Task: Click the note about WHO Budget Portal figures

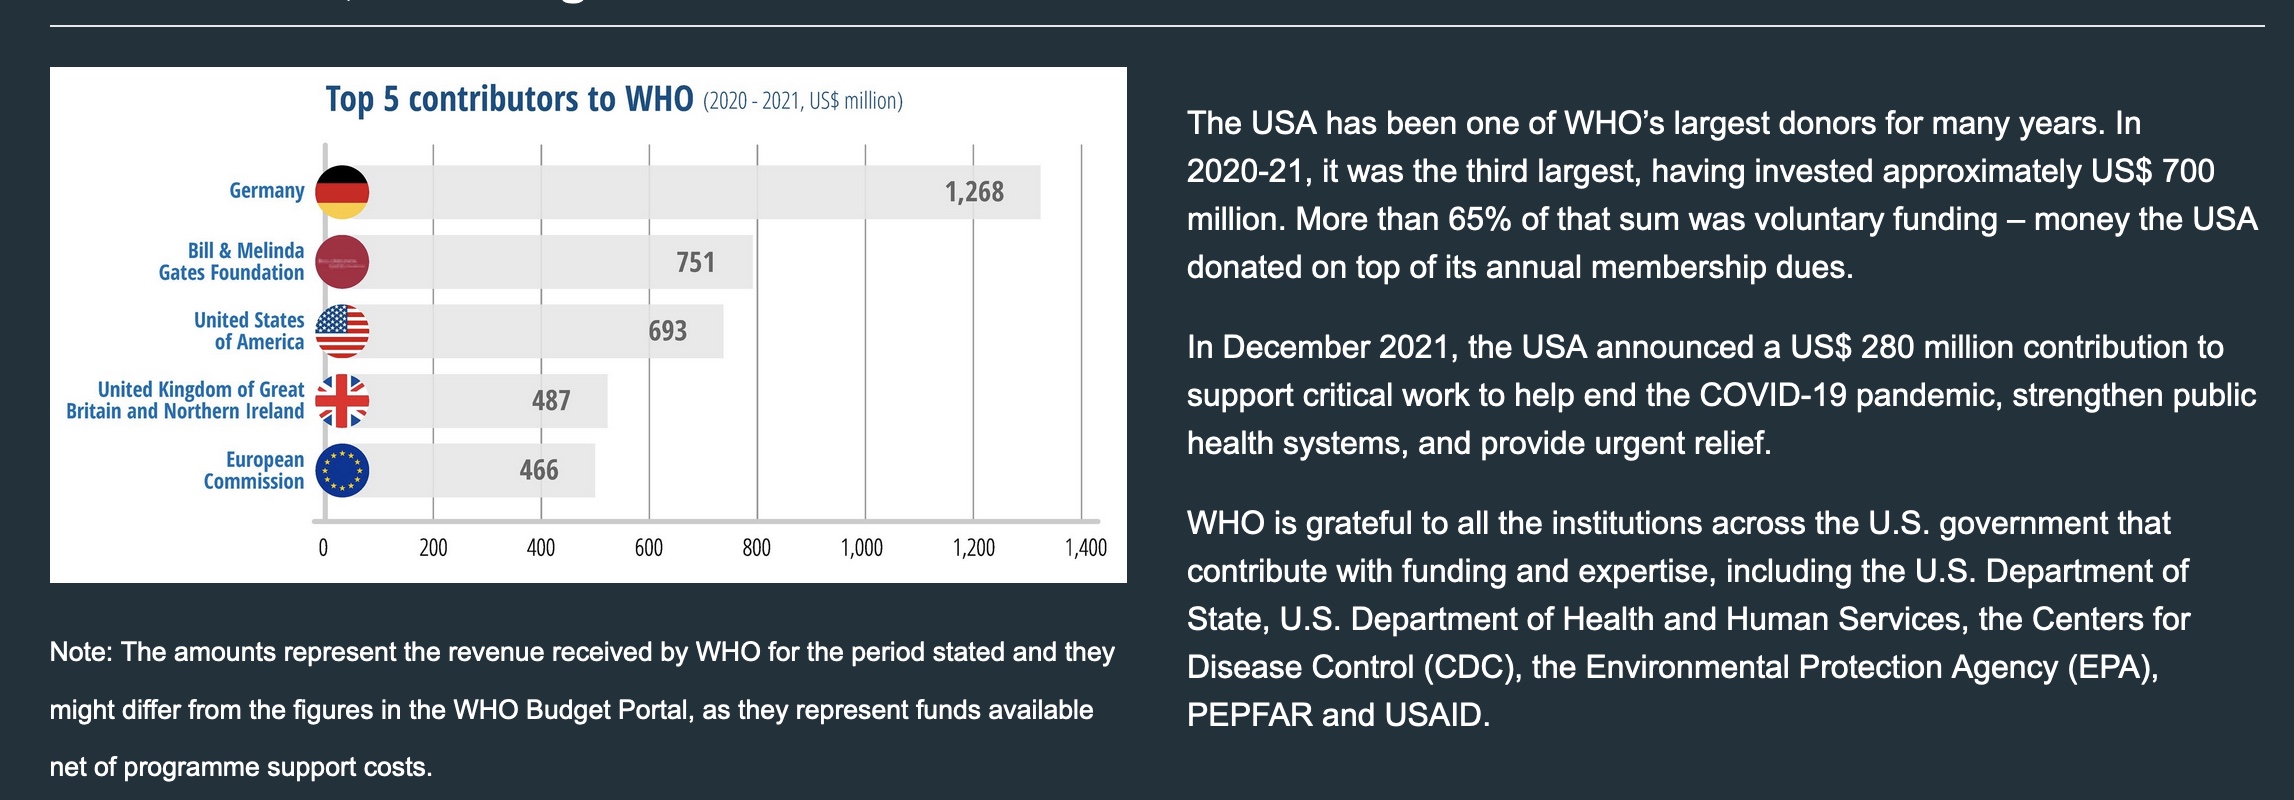Action: (x=580, y=710)
